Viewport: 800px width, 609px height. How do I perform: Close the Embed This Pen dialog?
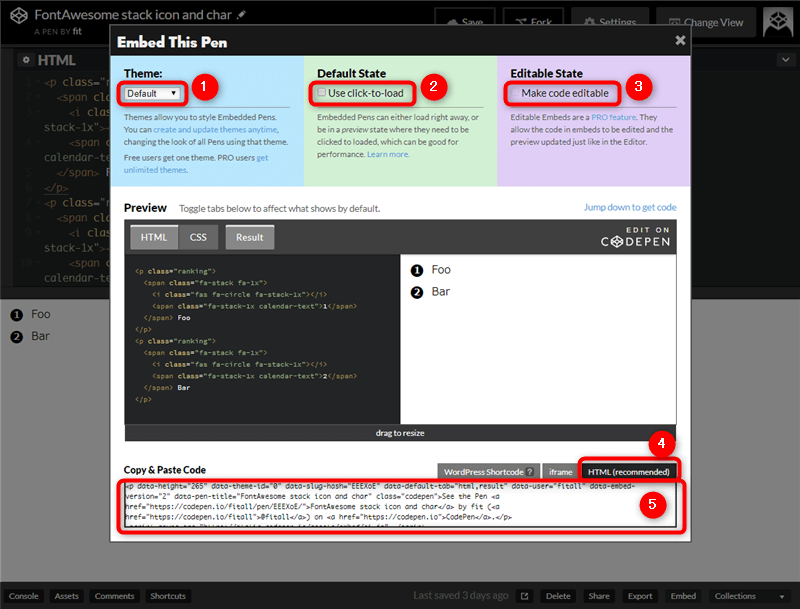pyautogui.click(x=680, y=41)
